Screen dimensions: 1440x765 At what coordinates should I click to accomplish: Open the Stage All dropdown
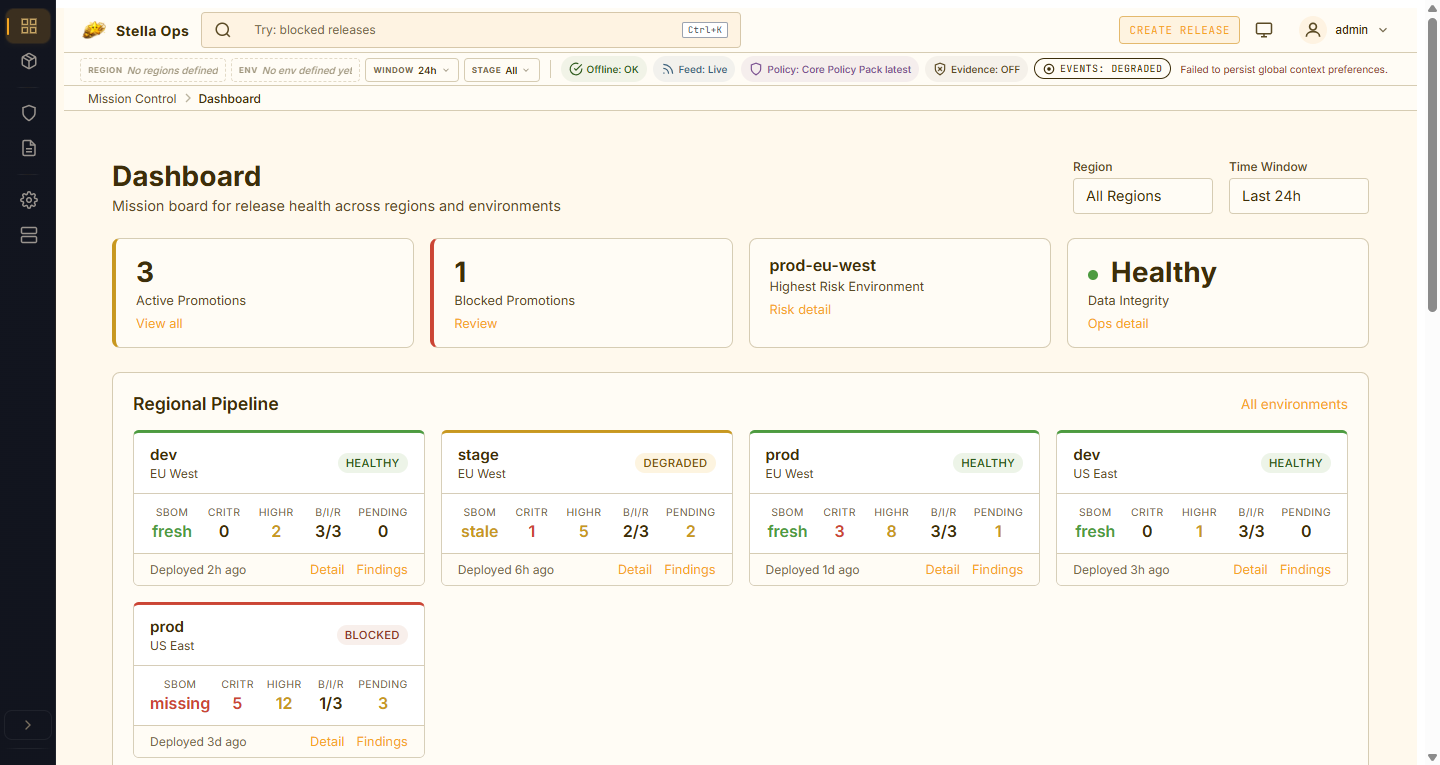501,70
